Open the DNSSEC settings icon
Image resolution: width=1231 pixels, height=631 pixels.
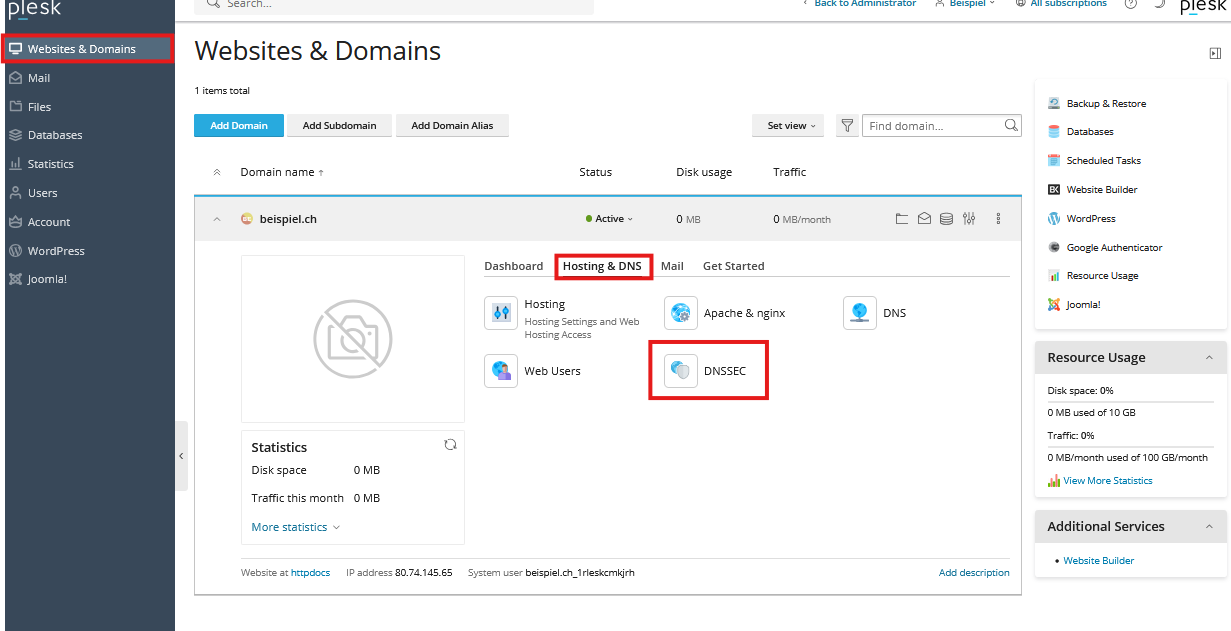point(681,371)
